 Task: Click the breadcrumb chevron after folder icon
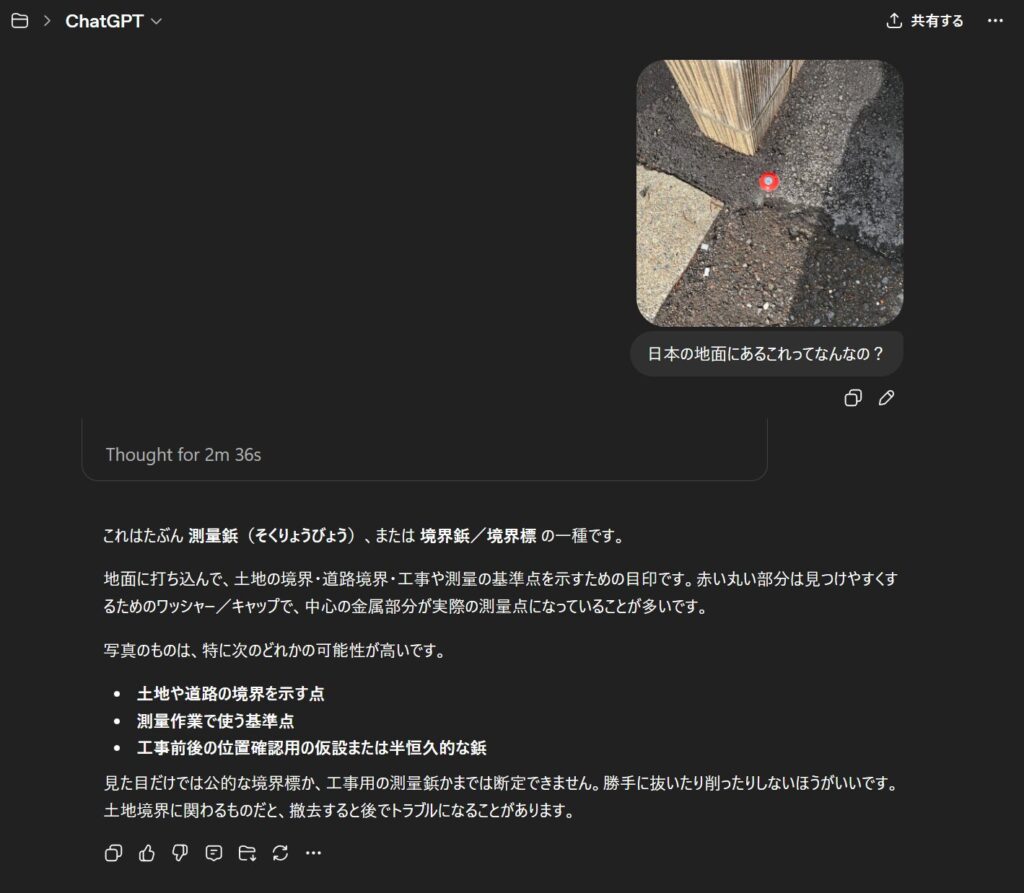coord(47,21)
